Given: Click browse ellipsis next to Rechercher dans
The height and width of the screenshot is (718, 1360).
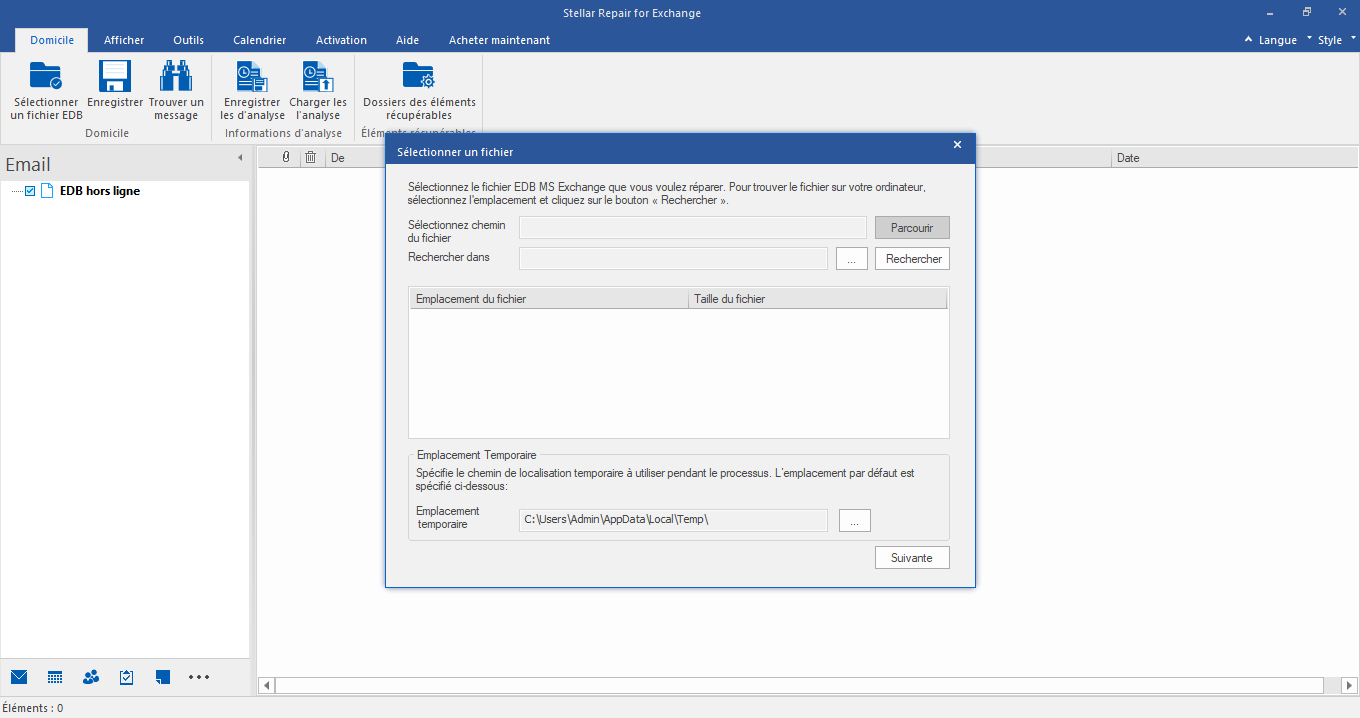Looking at the screenshot, I should pyautogui.click(x=851, y=259).
